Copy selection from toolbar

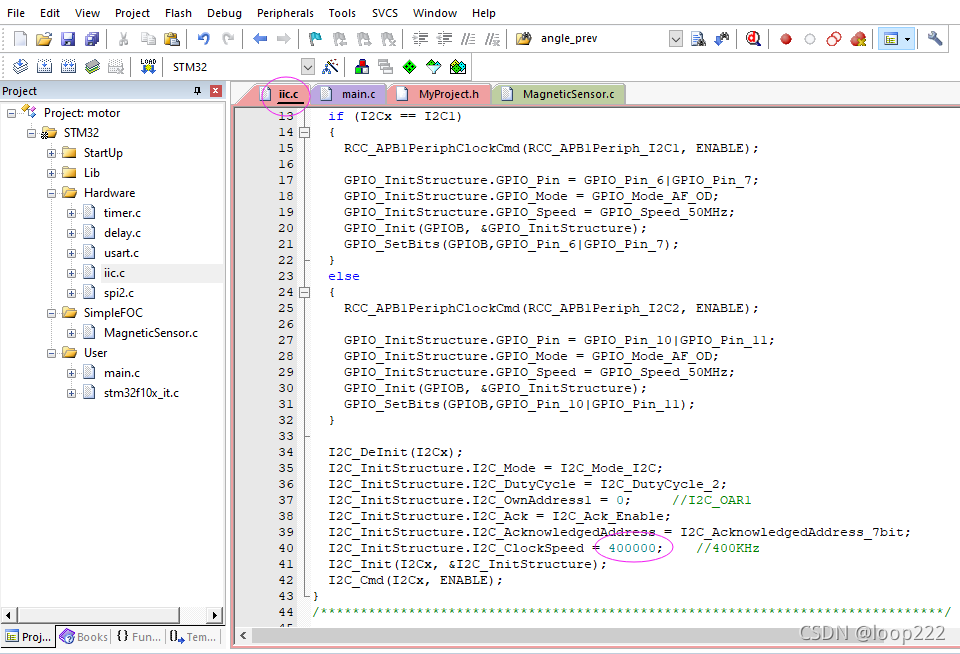[x=148, y=39]
